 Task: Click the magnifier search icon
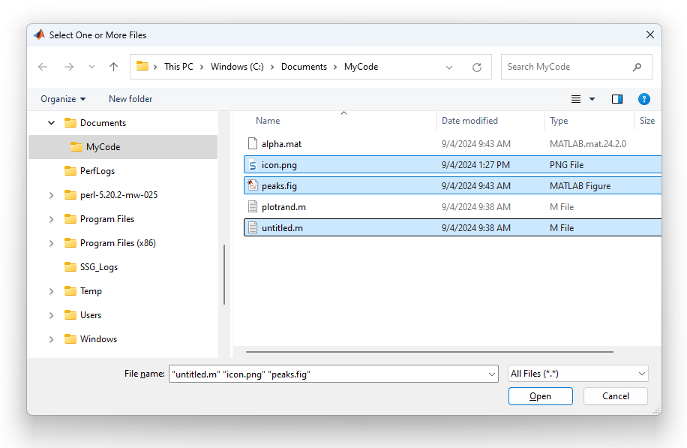coord(637,67)
